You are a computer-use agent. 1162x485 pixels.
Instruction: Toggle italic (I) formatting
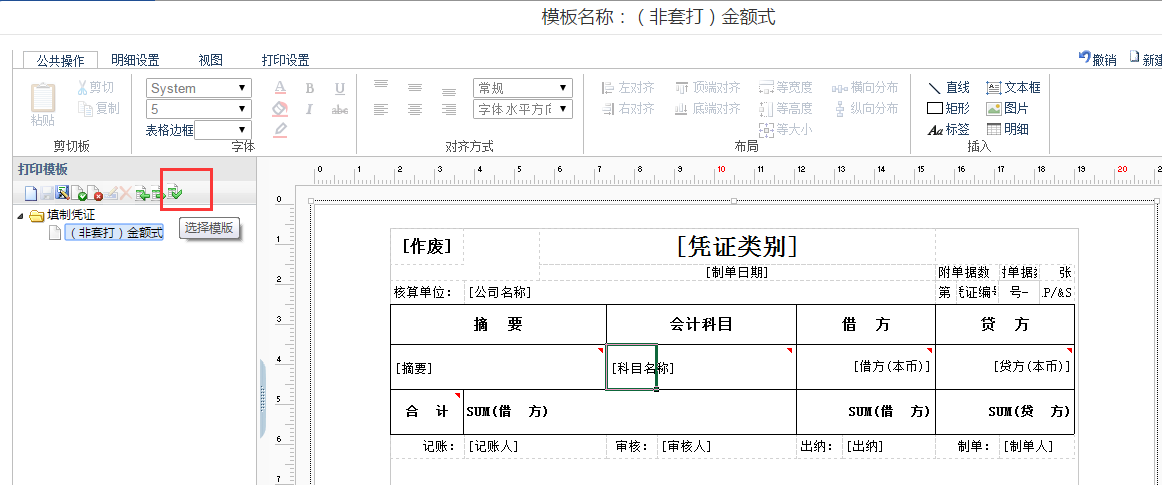310,109
